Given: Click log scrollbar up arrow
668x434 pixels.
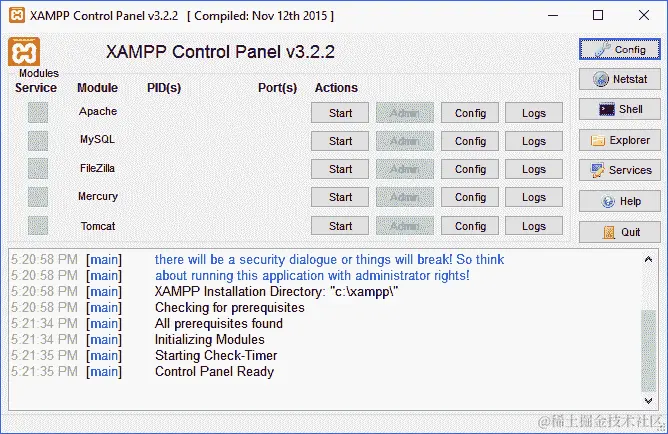Looking at the screenshot, I should click(648, 259).
